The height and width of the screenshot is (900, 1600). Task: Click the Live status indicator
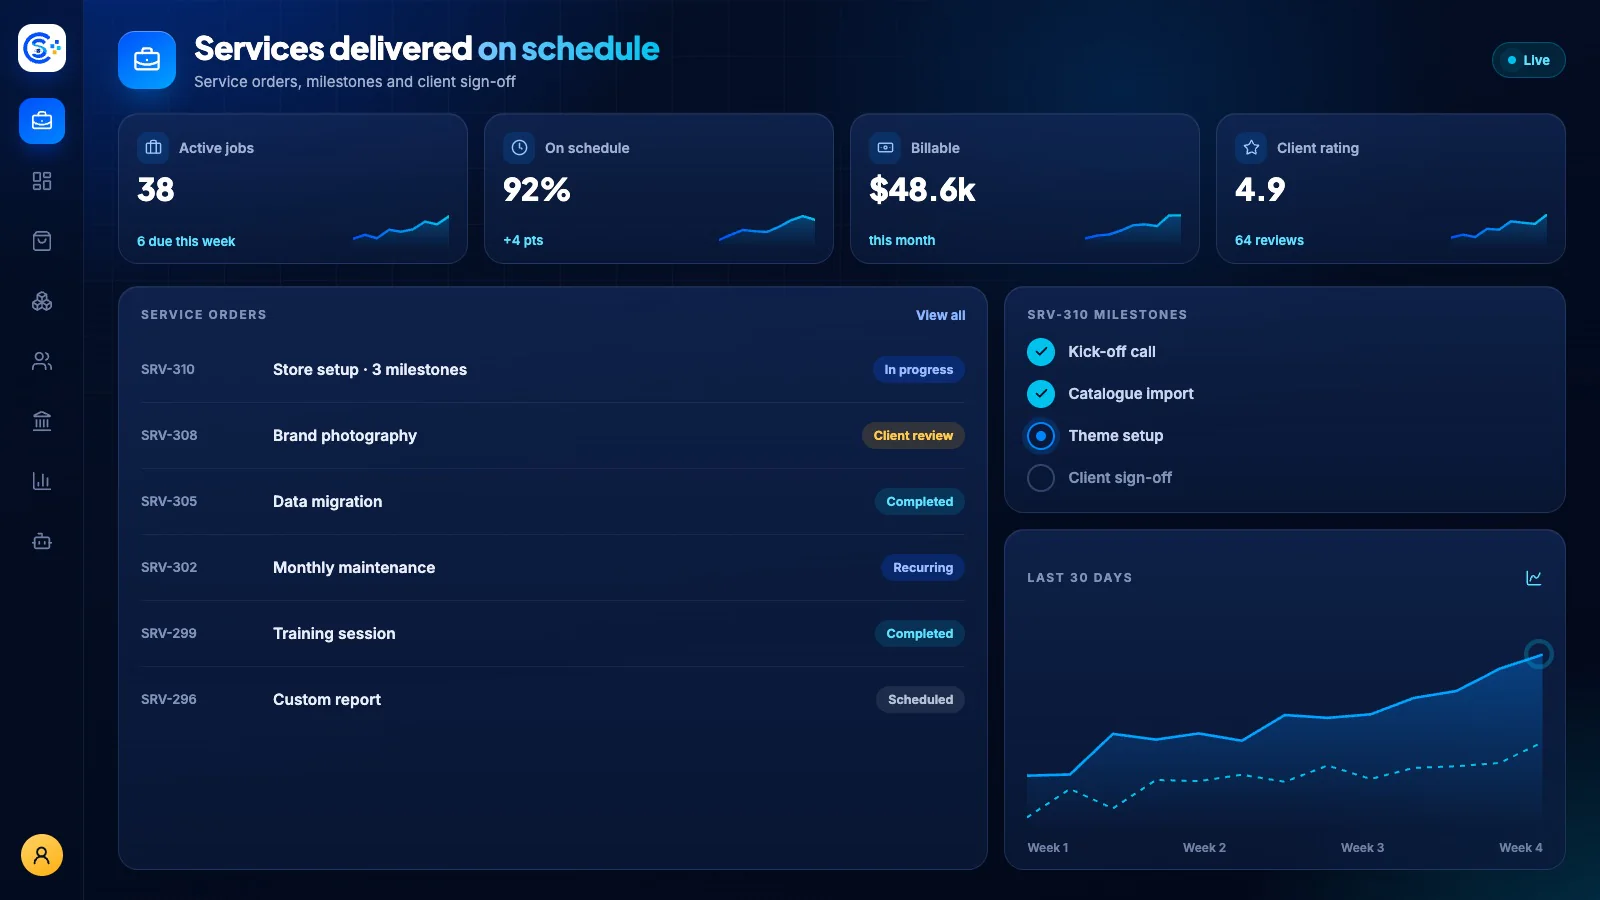(1528, 60)
